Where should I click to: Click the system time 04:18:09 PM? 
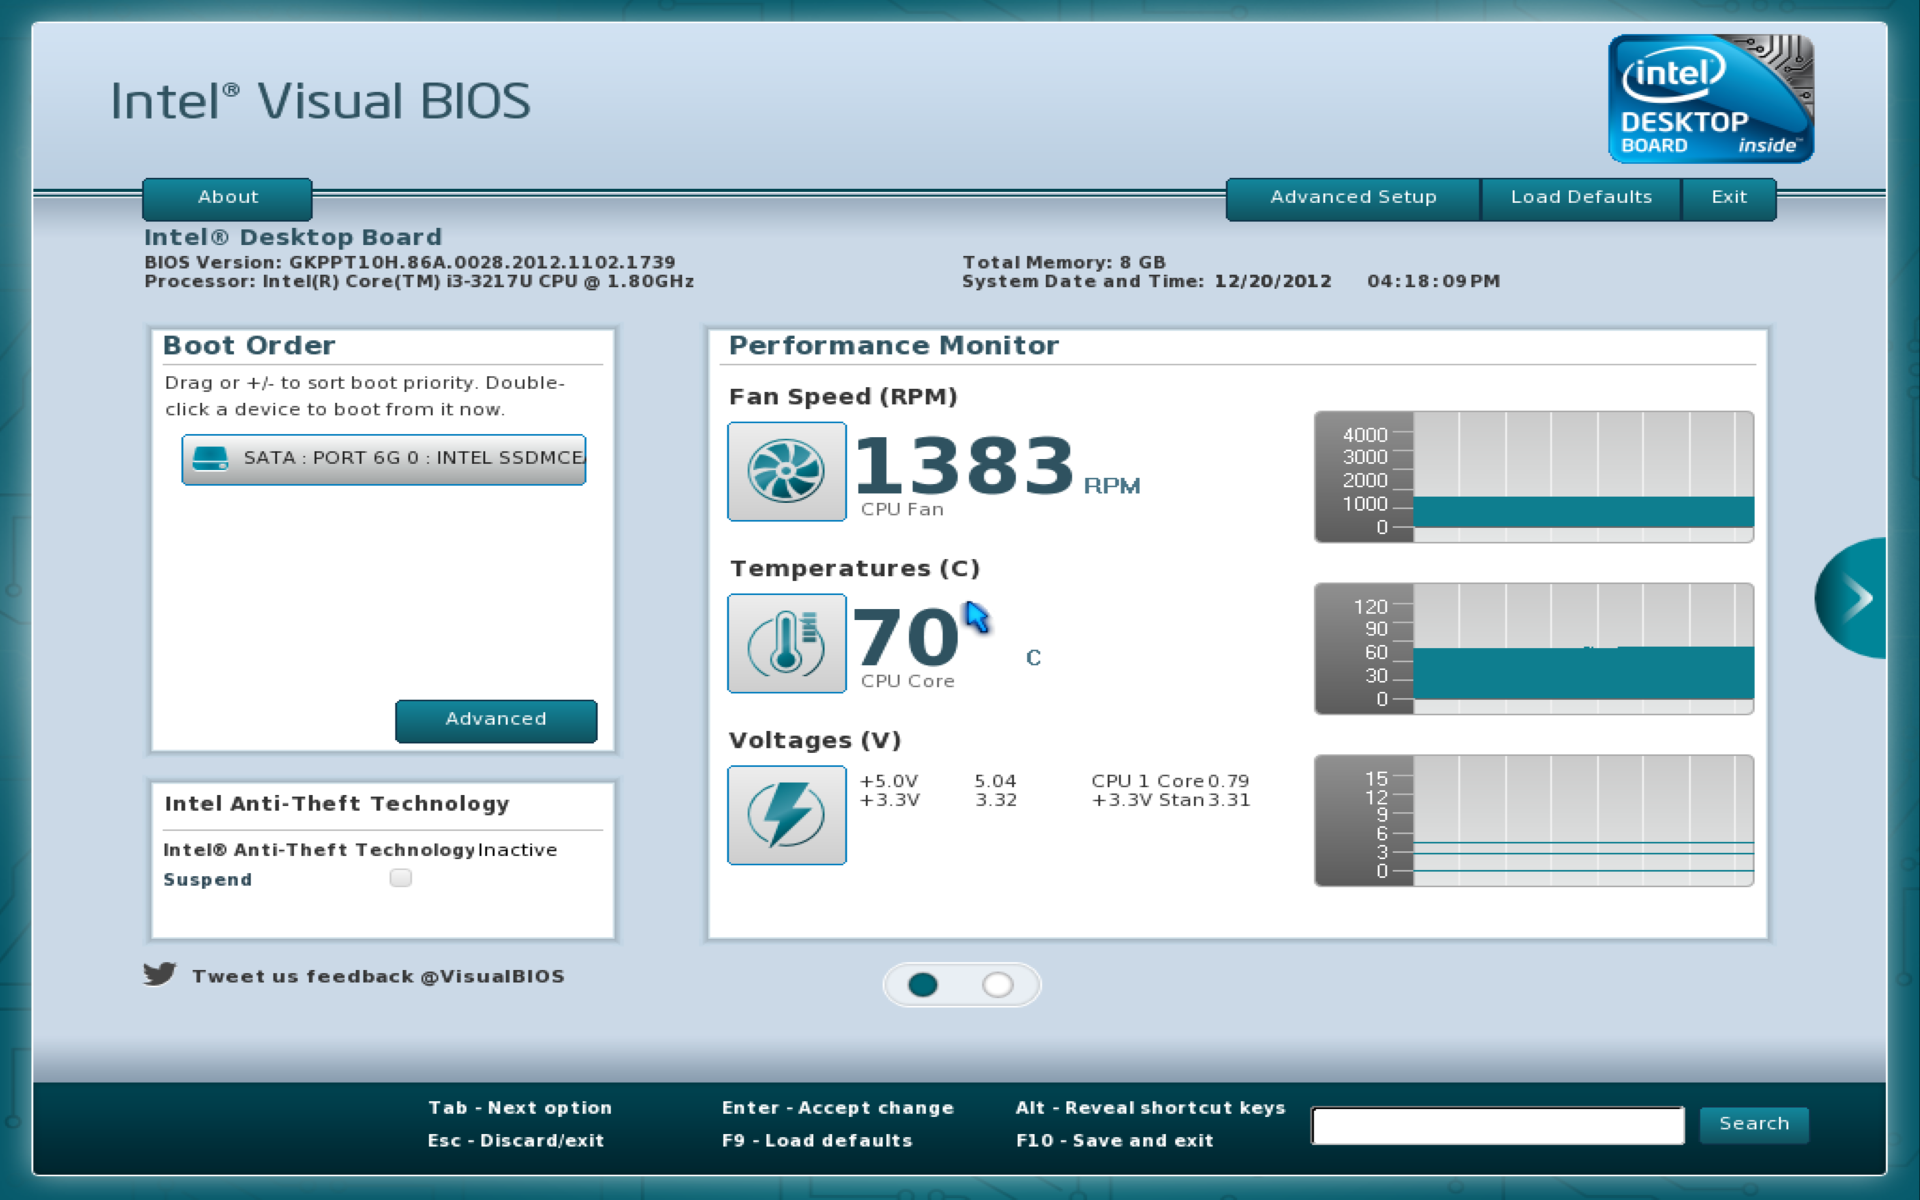1433,281
